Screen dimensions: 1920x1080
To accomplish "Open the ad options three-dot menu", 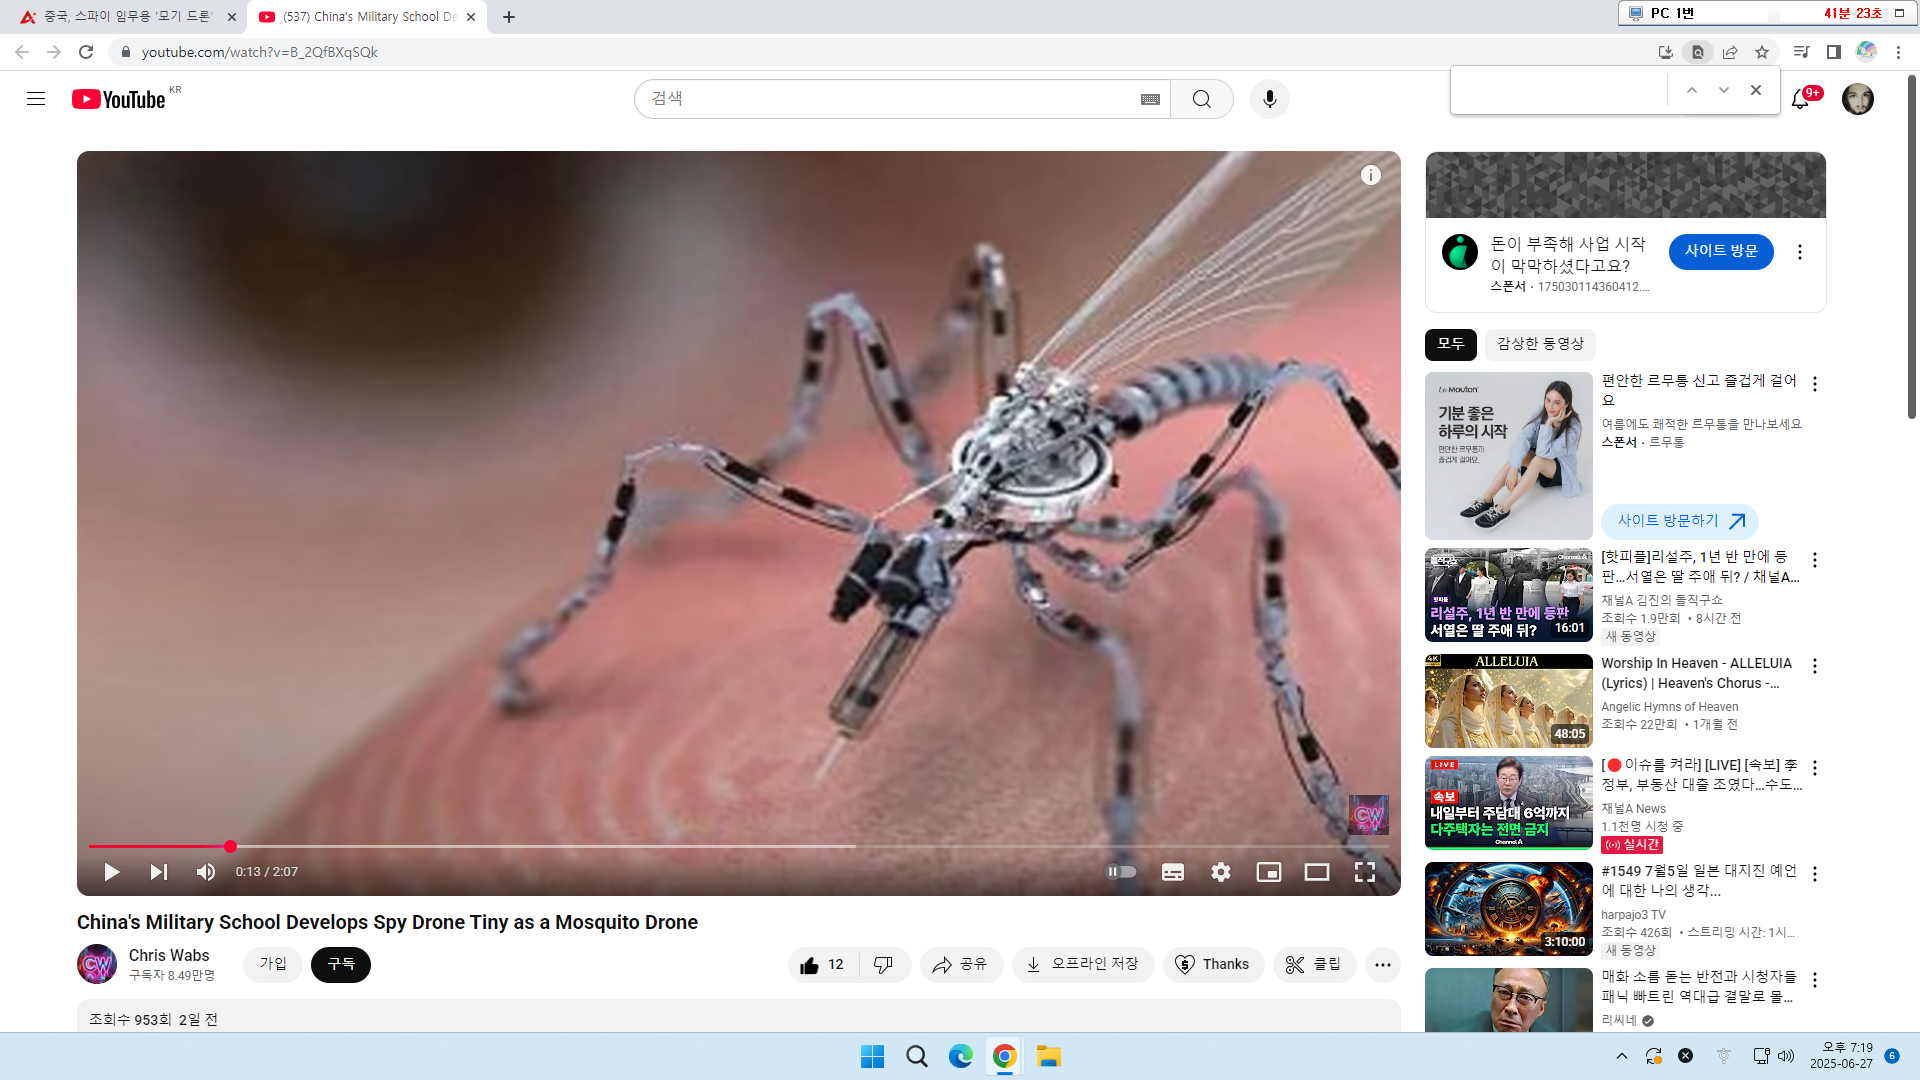I will [x=1799, y=252].
